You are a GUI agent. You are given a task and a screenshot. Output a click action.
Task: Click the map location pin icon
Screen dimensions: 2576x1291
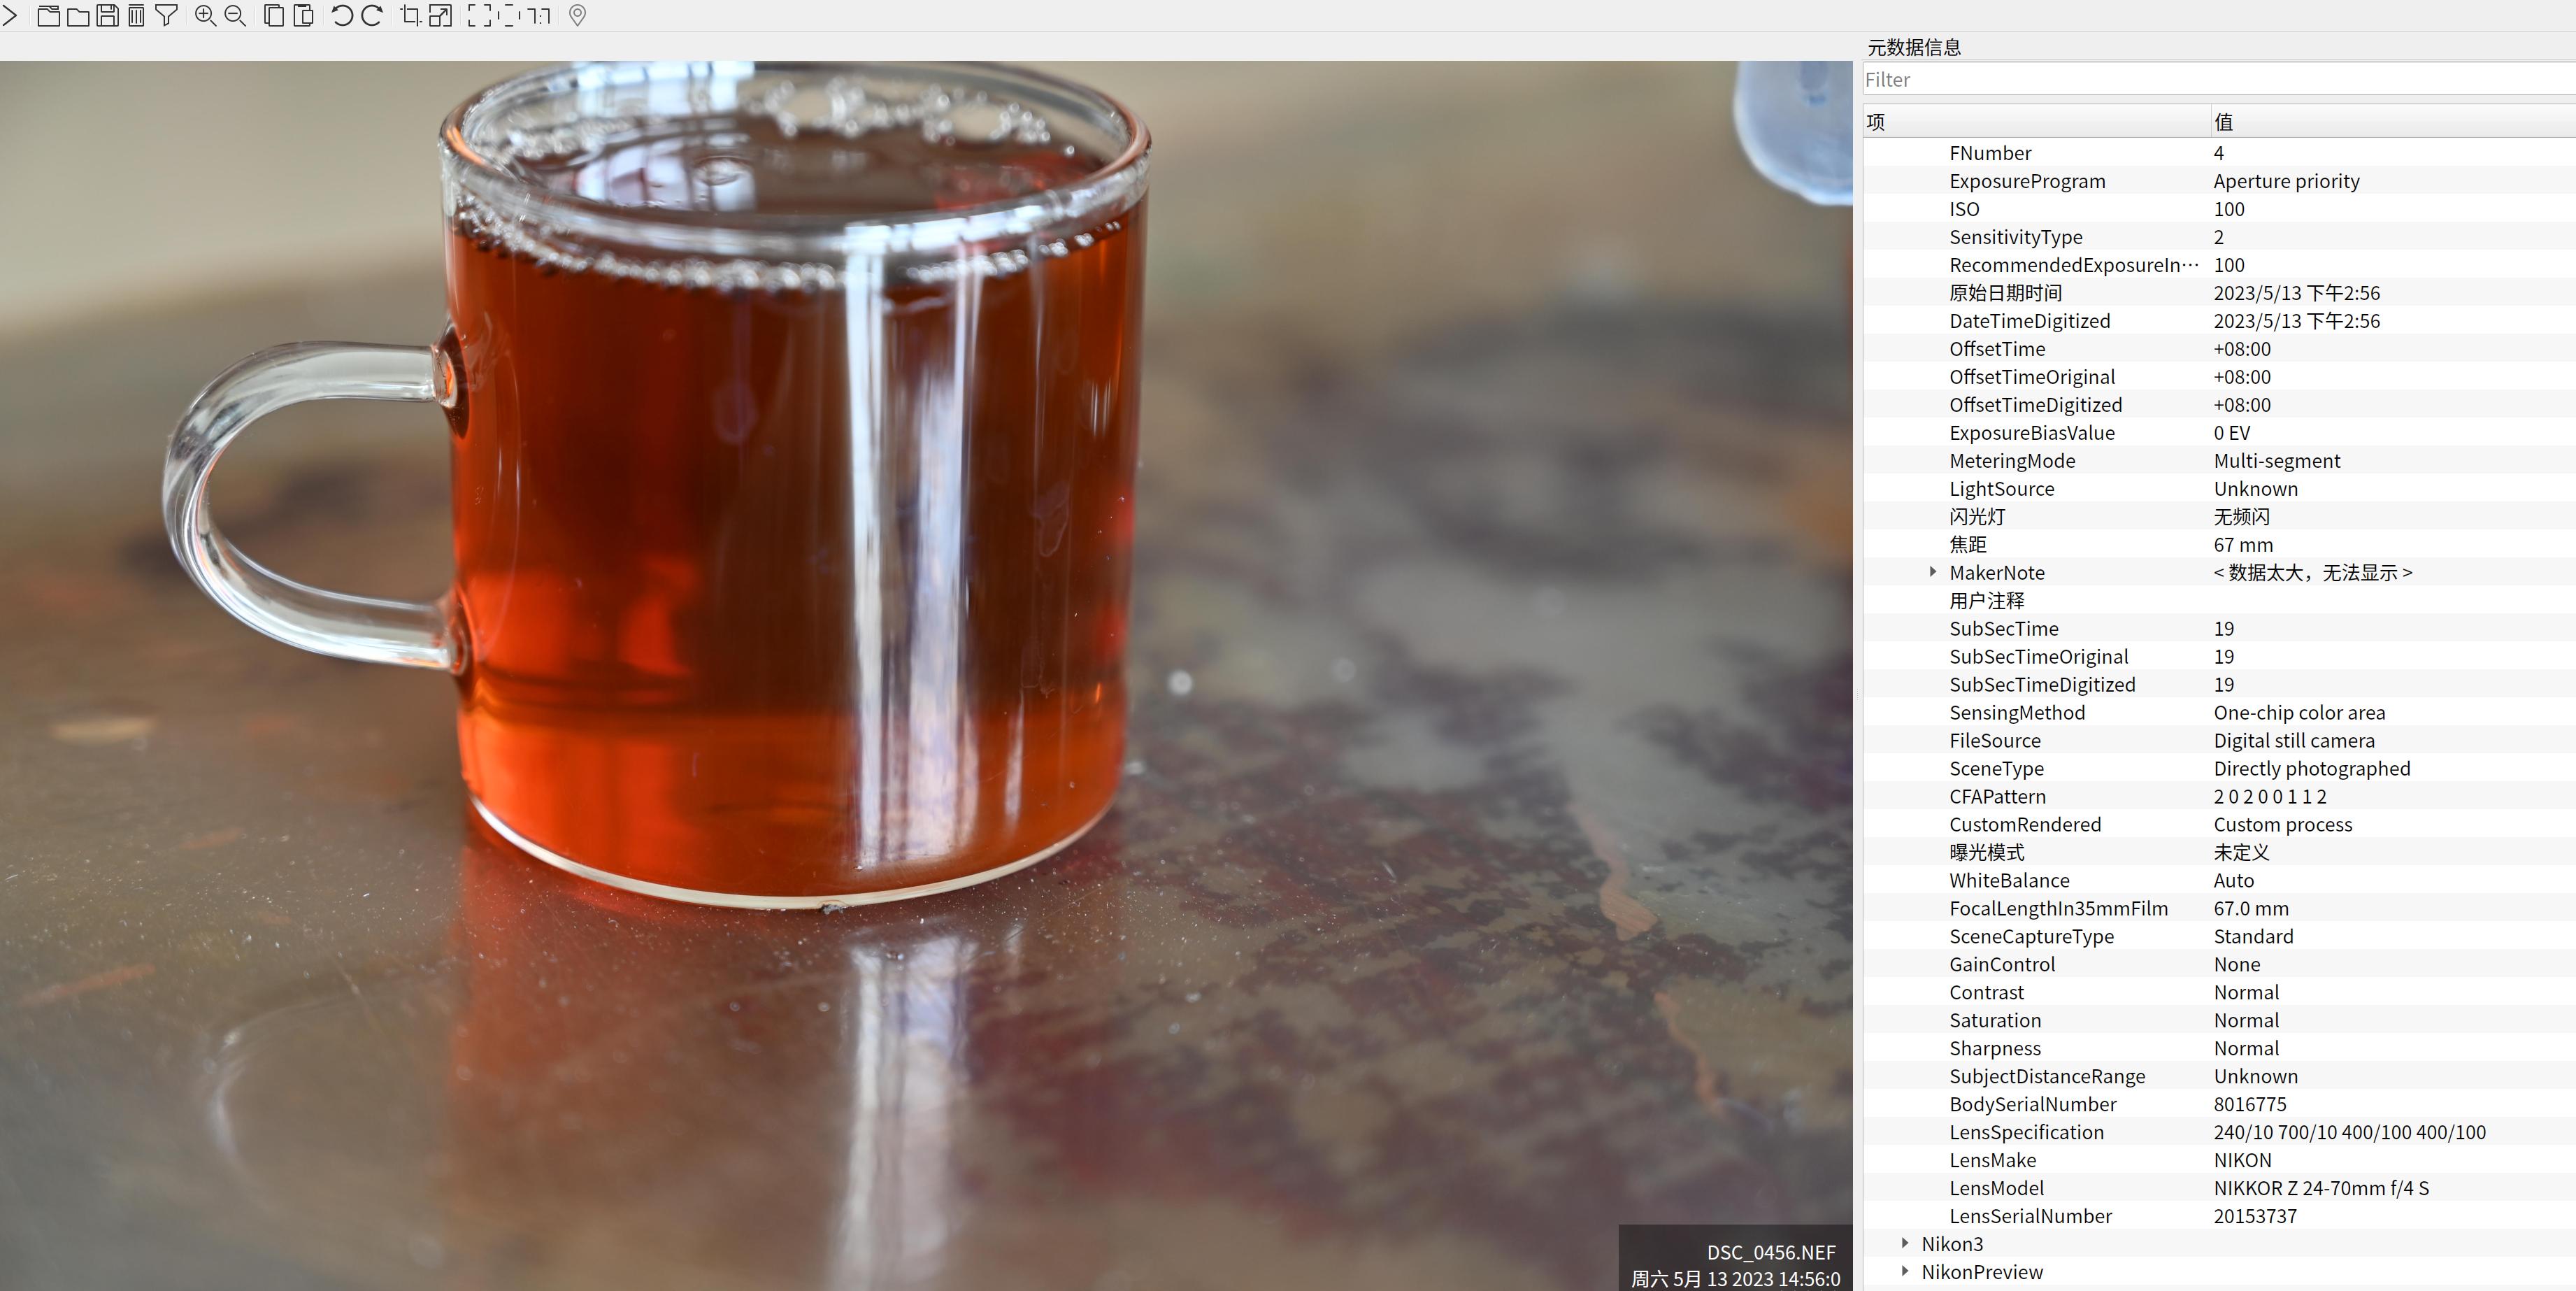577,15
